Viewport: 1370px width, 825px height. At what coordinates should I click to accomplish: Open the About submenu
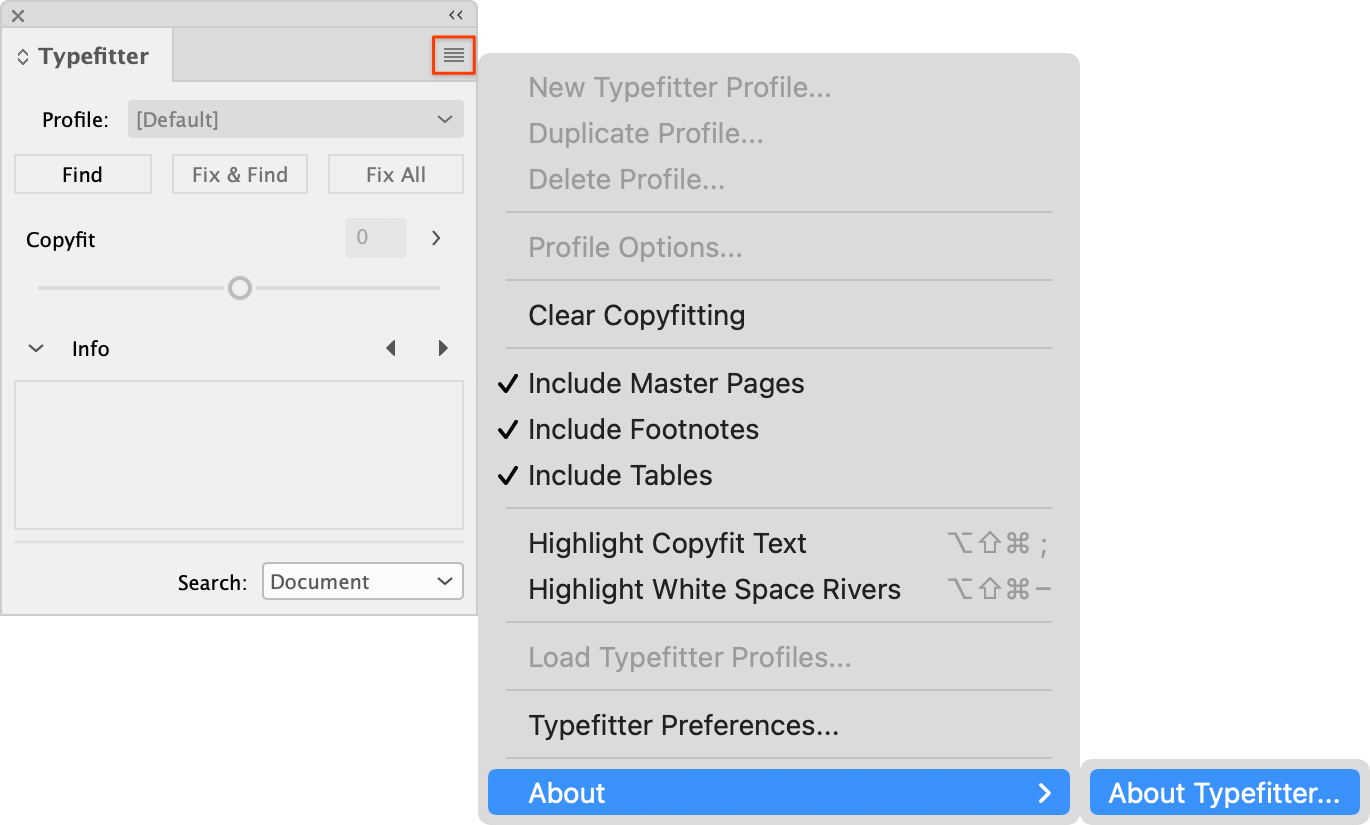[x=779, y=793]
